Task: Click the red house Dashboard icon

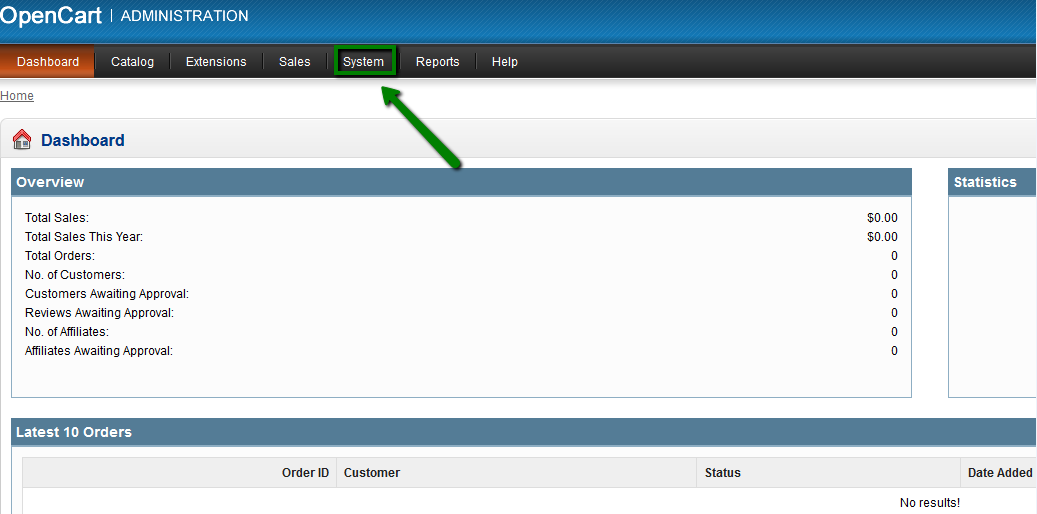Action: pyautogui.click(x=22, y=140)
